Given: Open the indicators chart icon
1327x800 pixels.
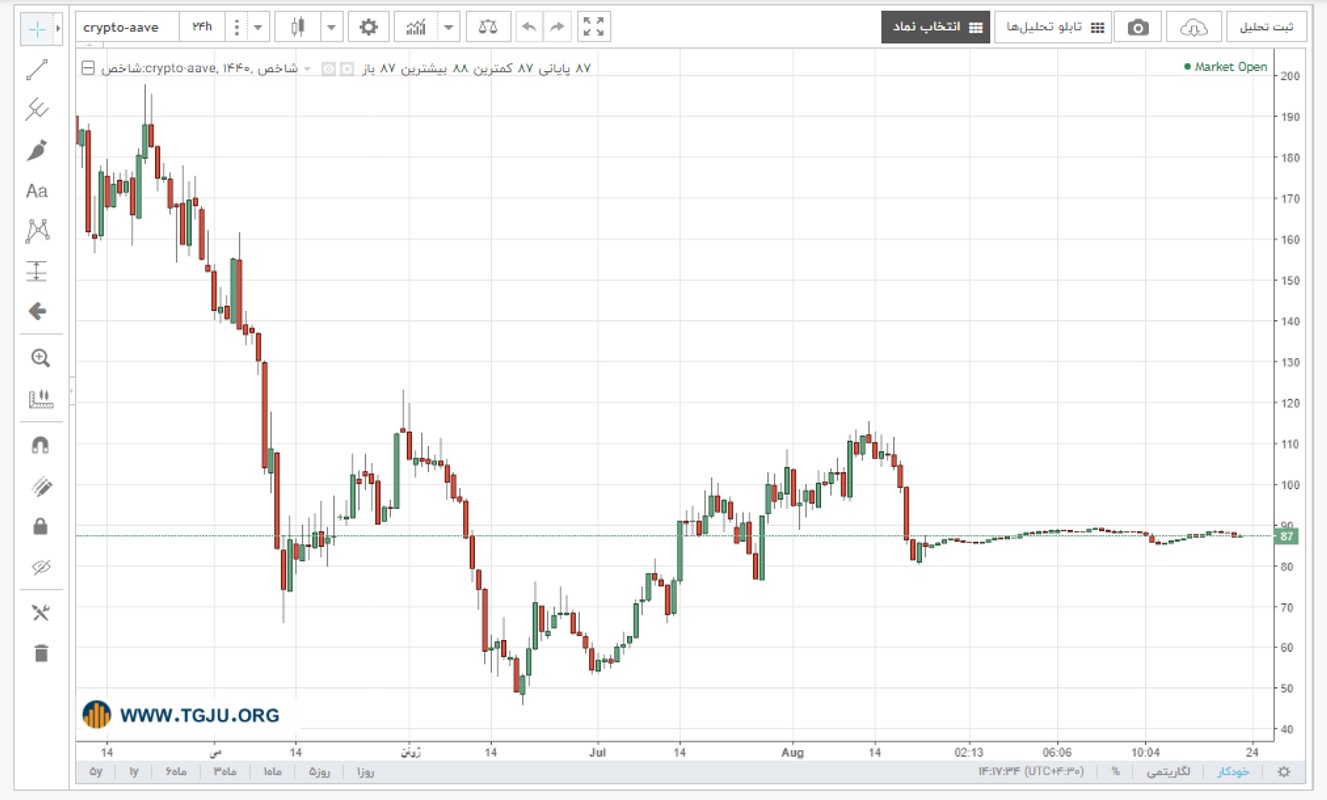Looking at the screenshot, I should (416, 27).
